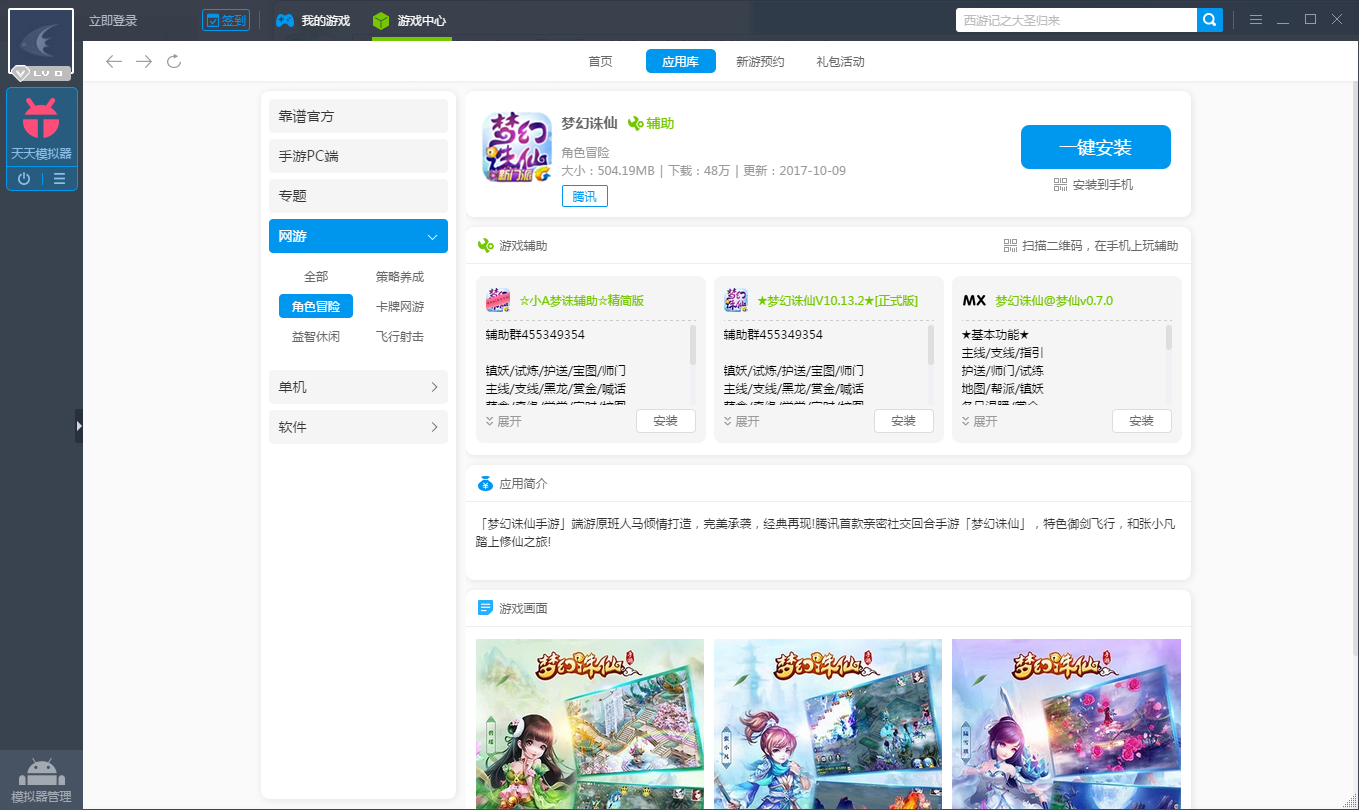Click the 梦幻诛仙 game icon
Viewport: 1359px width, 810px height.
coord(517,146)
